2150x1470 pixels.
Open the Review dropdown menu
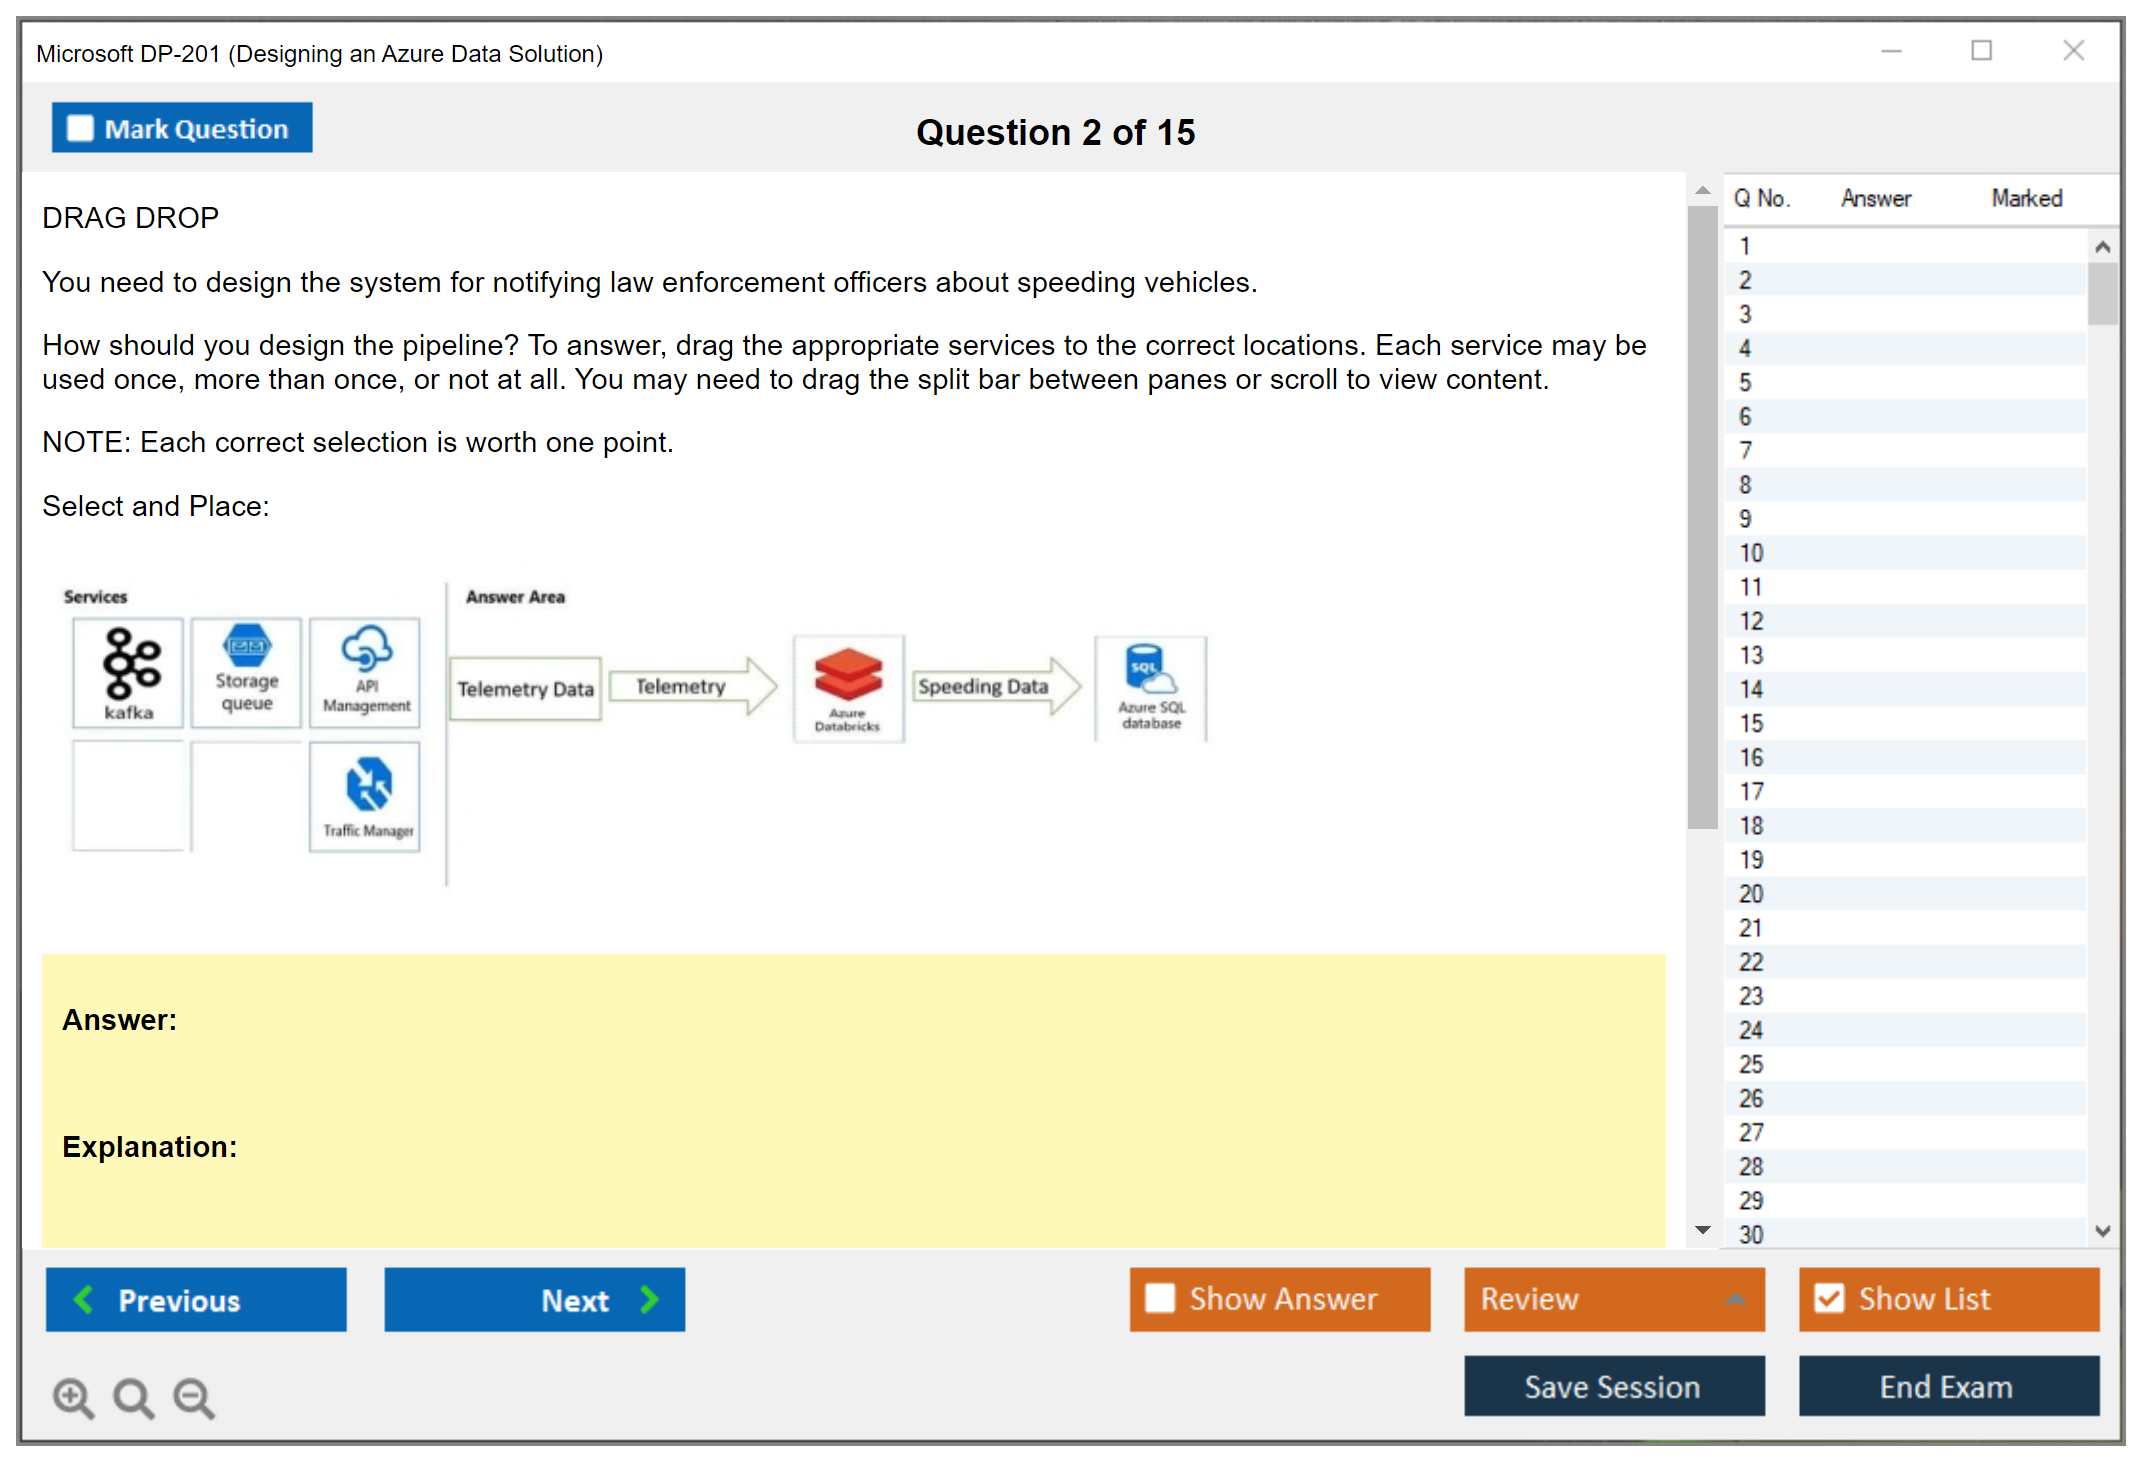[x=1613, y=1298]
